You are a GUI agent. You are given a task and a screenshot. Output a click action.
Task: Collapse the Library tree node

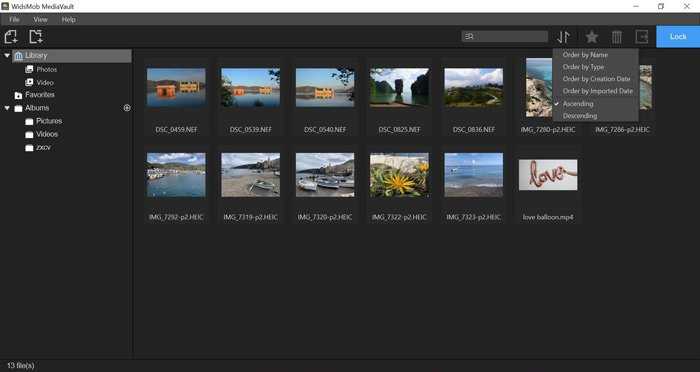pyautogui.click(x=7, y=55)
